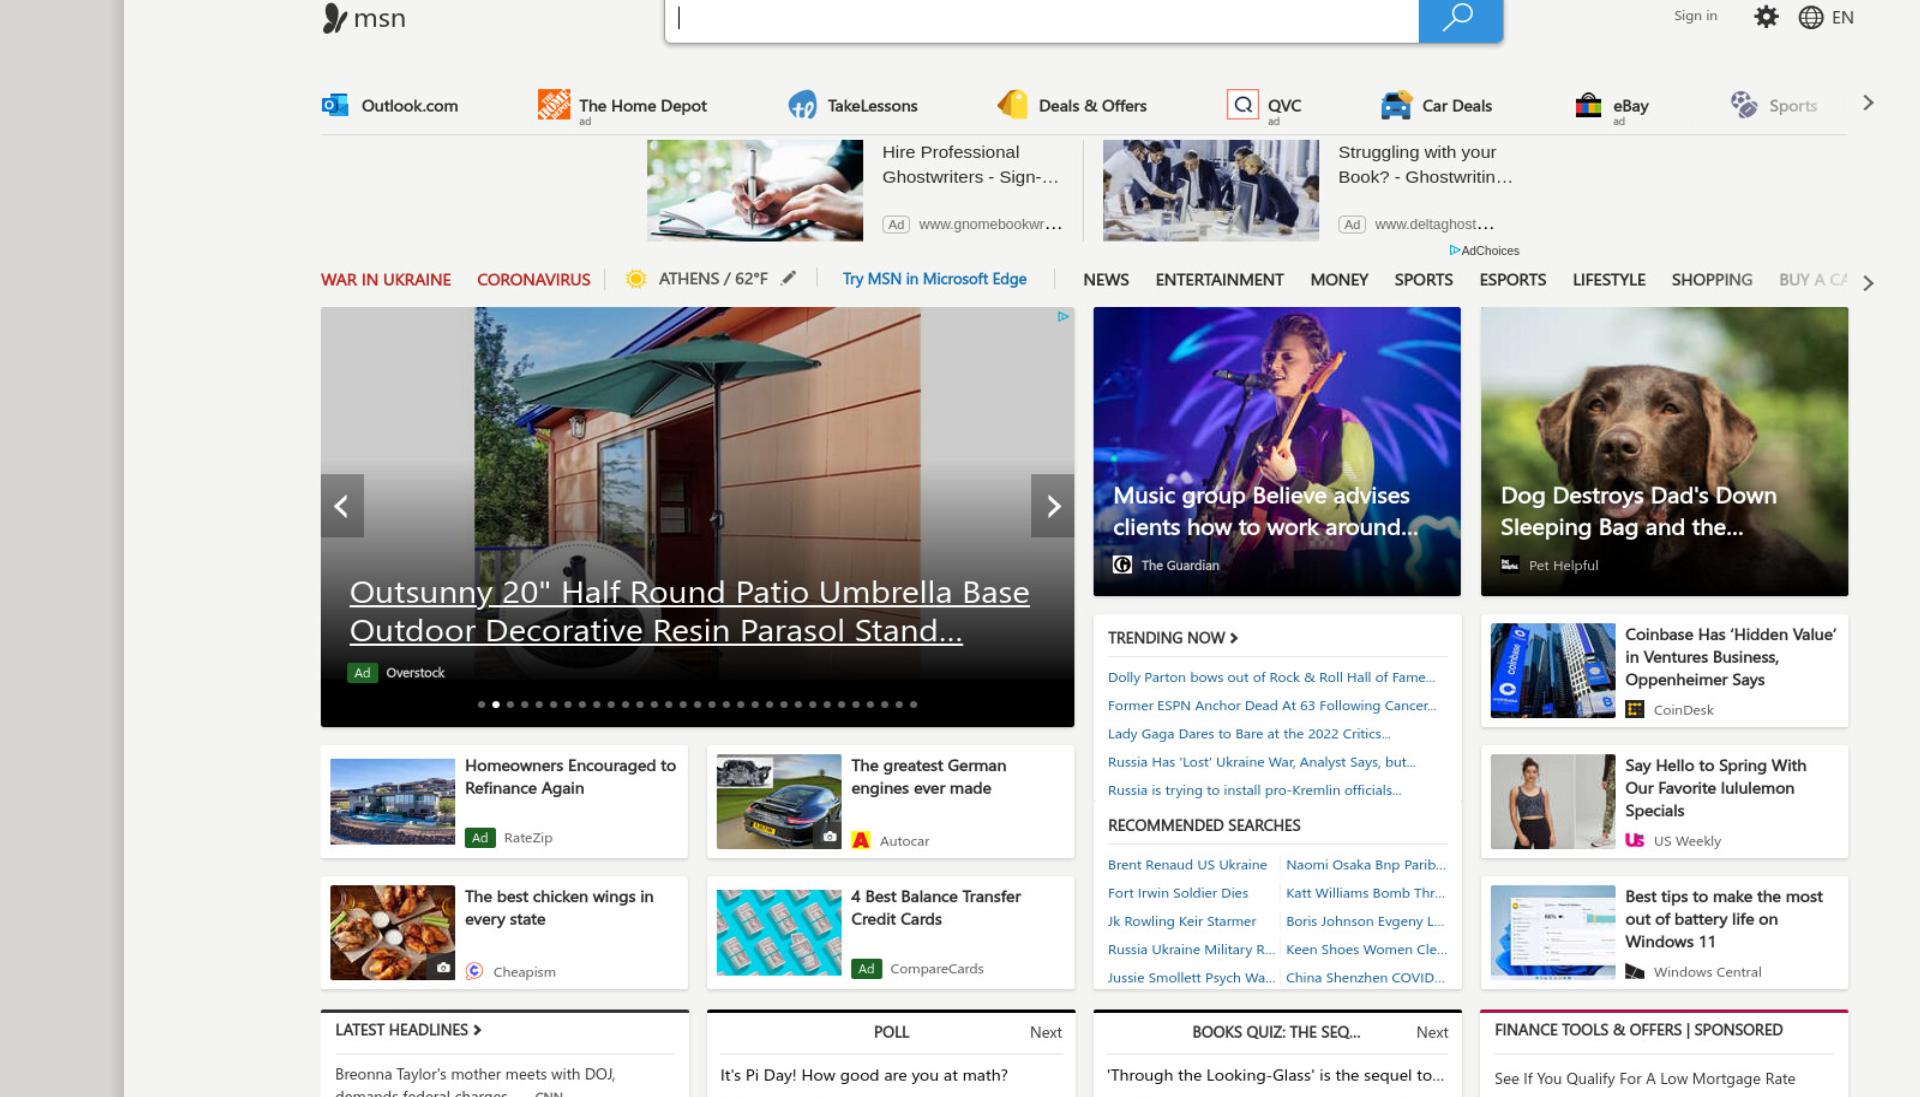
Task: Open the SHOPPING tab
Action: (x=1711, y=280)
